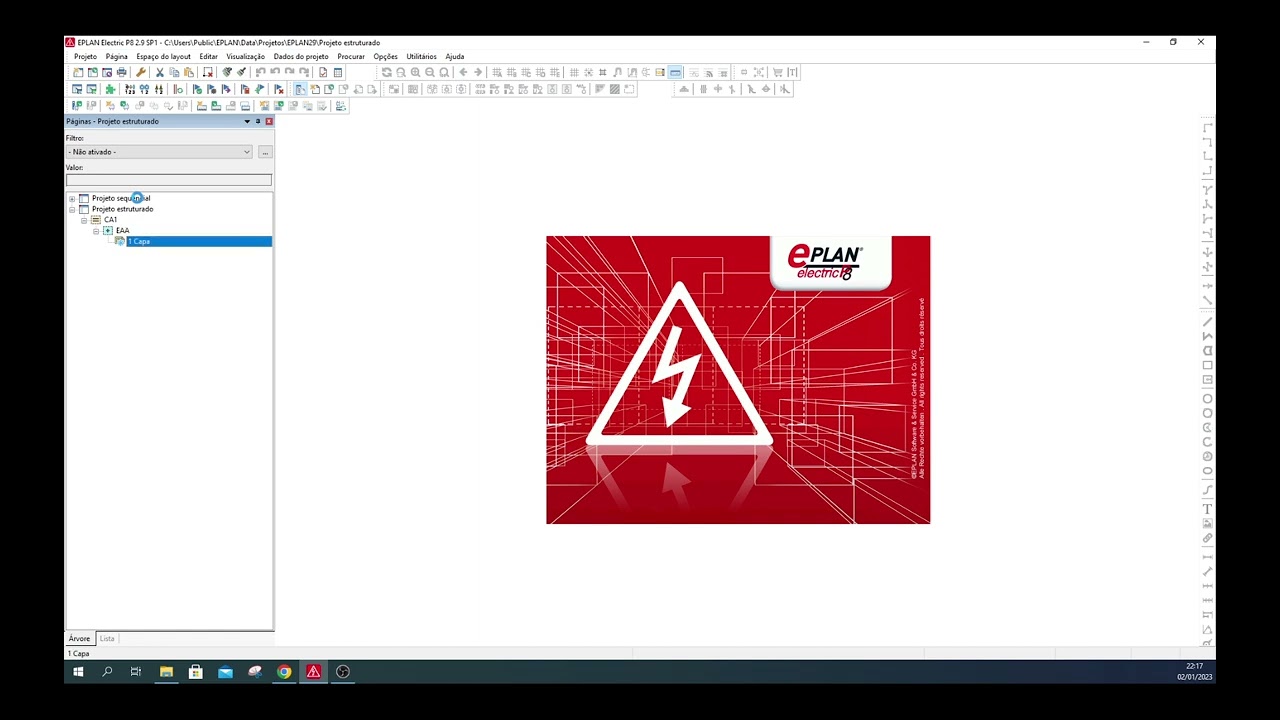Select the Hyperlink tool icon
Viewport: 1280px width, 720px height.
(x=1207, y=538)
